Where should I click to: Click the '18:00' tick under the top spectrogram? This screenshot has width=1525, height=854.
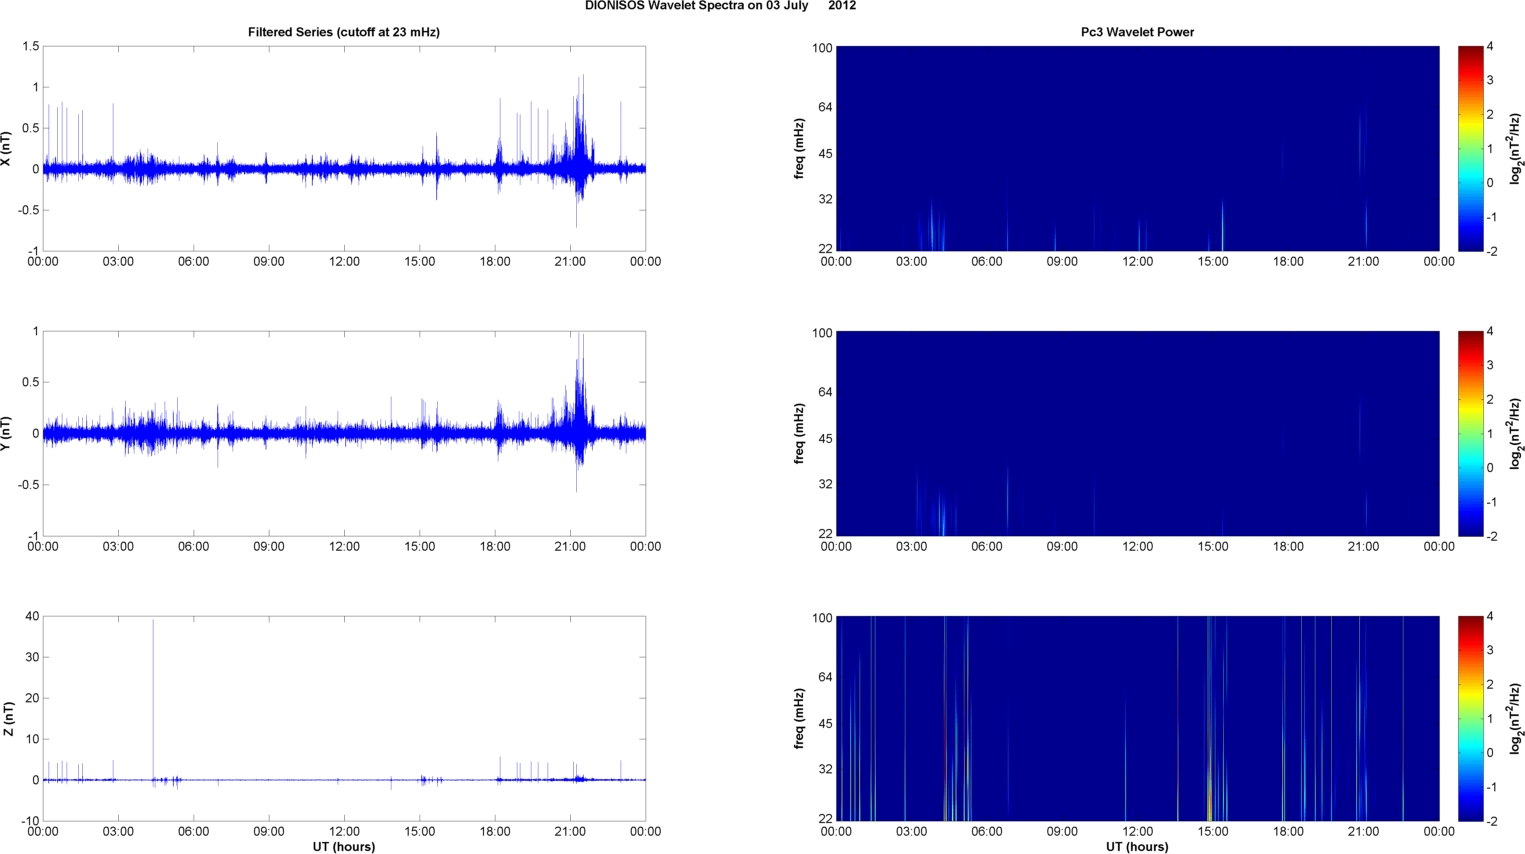[x=1288, y=262]
